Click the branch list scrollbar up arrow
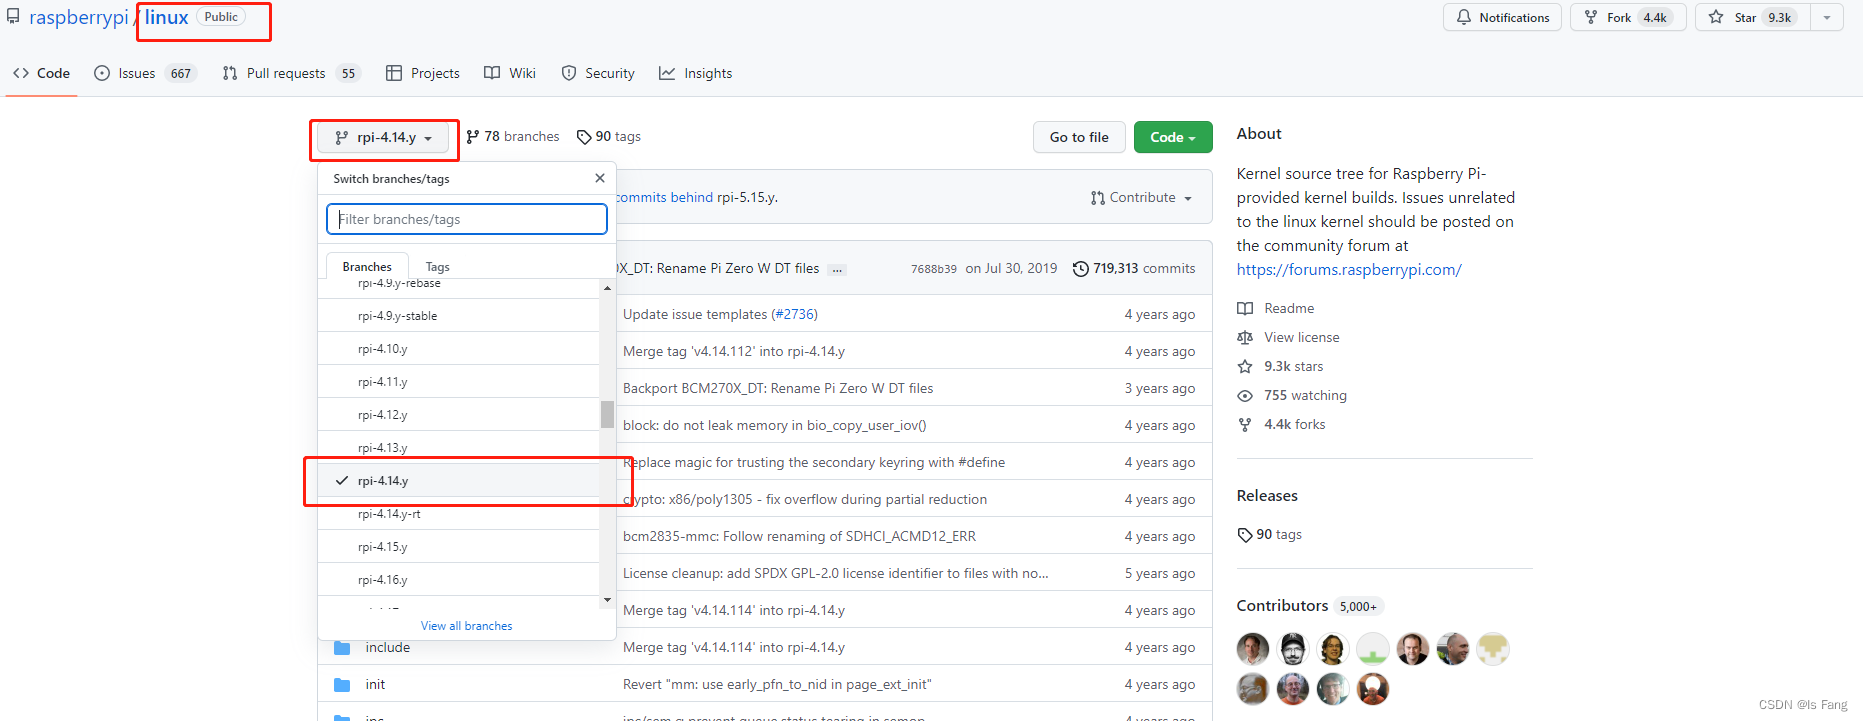1863x721 pixels. click(x=607, y=288)
